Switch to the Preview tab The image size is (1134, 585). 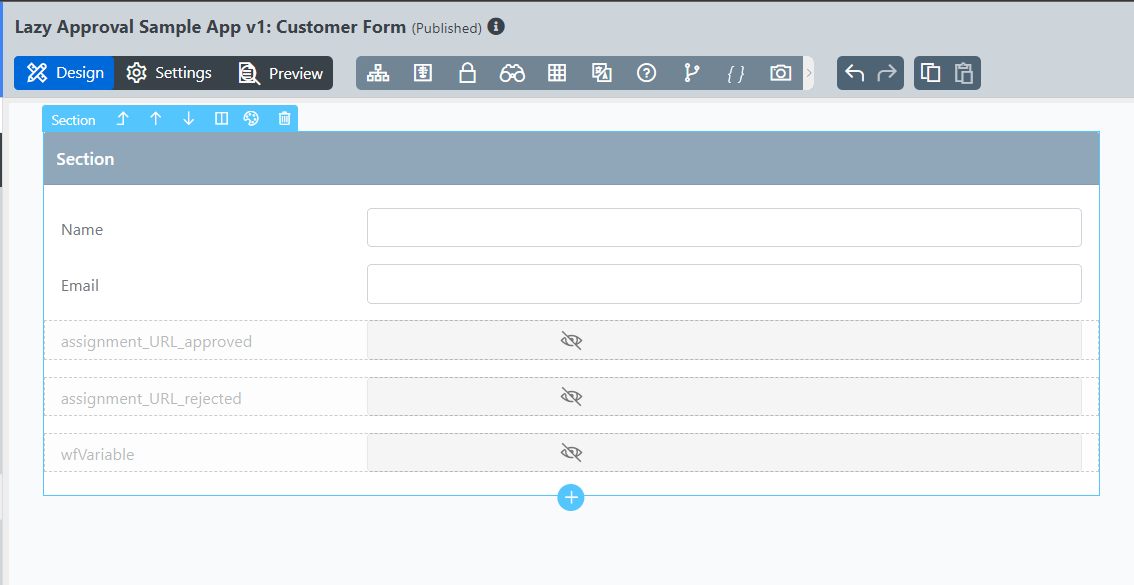click(281, 73)
